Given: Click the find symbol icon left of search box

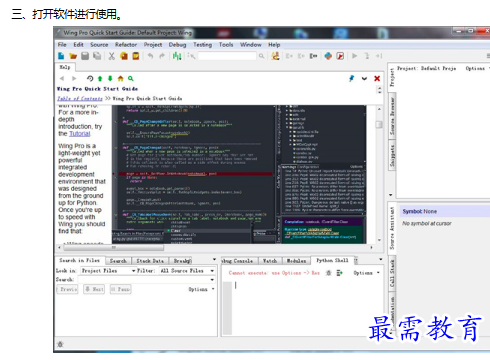Looking at the screenshot, I should tap(191, 56).
